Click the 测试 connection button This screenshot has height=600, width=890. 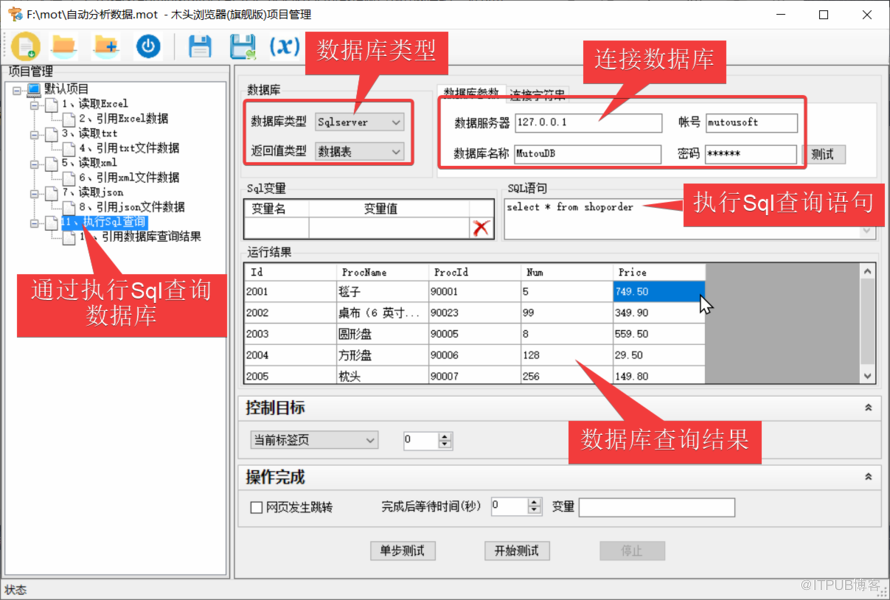point(823,154)
